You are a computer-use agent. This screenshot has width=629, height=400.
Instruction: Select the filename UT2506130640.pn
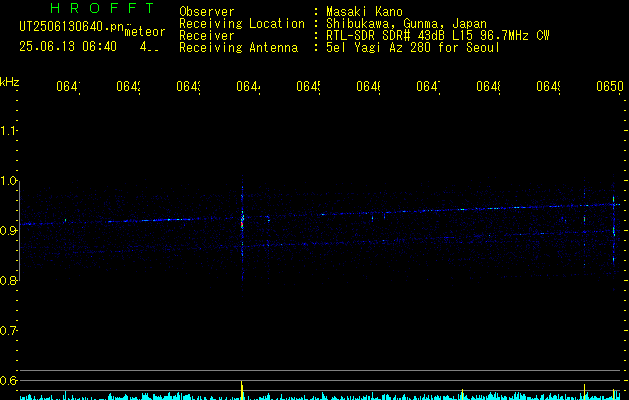pyautogui.click(x=72, y=27)
